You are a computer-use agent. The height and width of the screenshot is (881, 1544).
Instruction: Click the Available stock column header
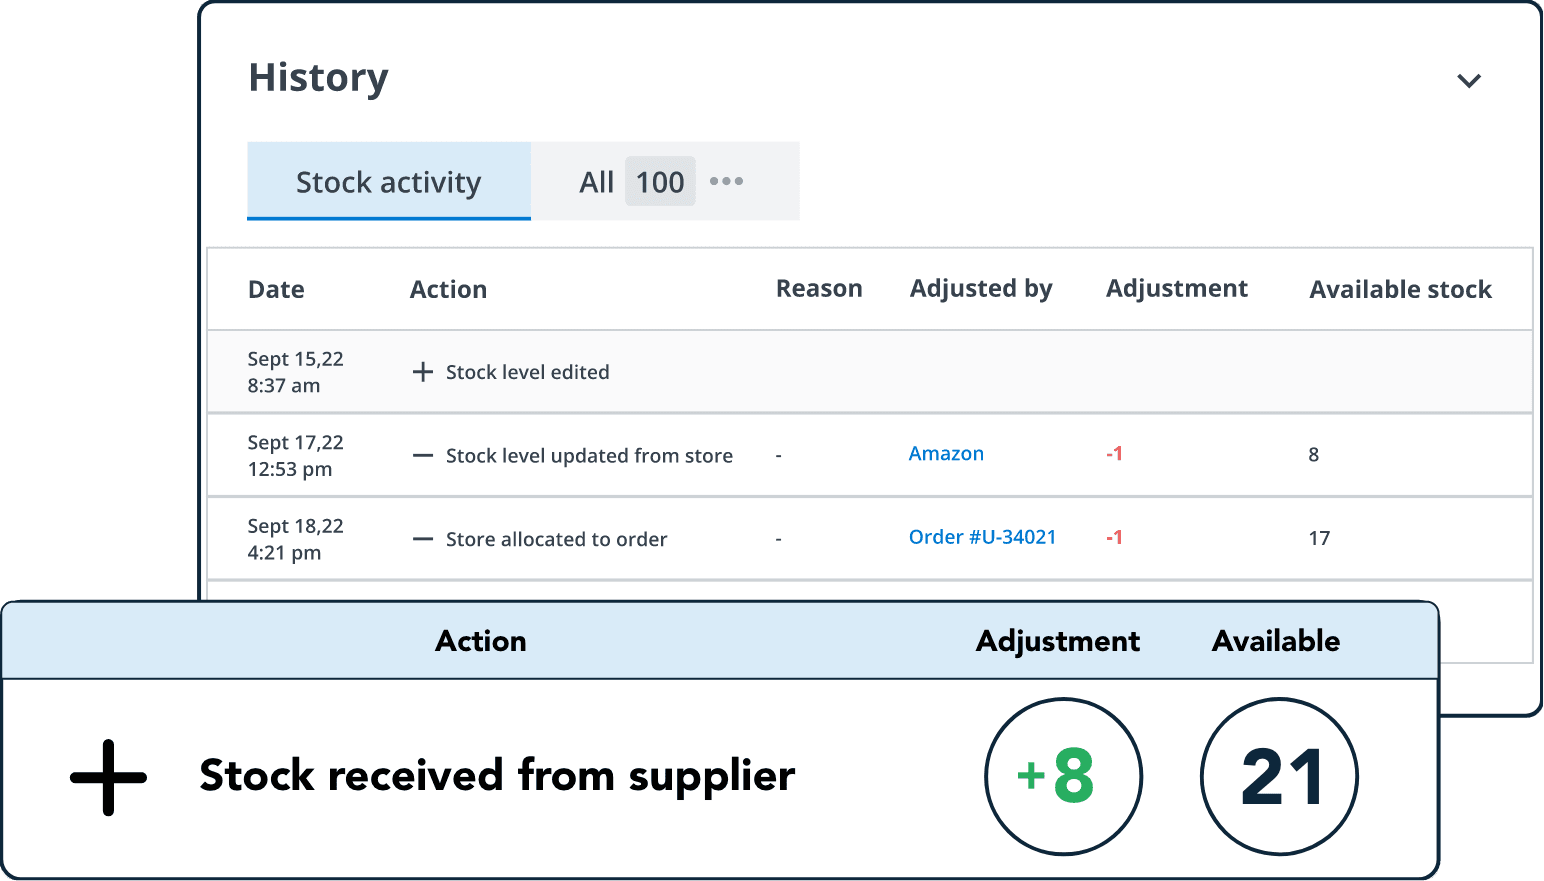coord(1400,290)
